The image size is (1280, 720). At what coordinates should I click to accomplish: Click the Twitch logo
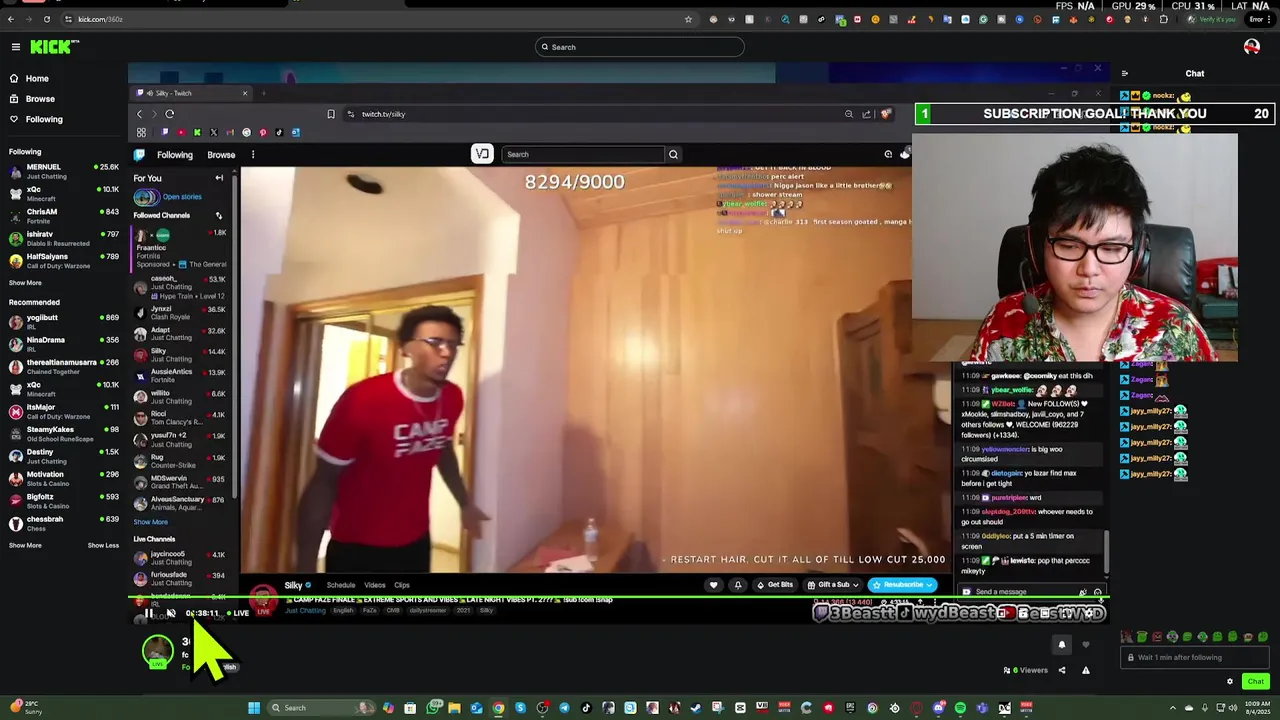point(139,155)
